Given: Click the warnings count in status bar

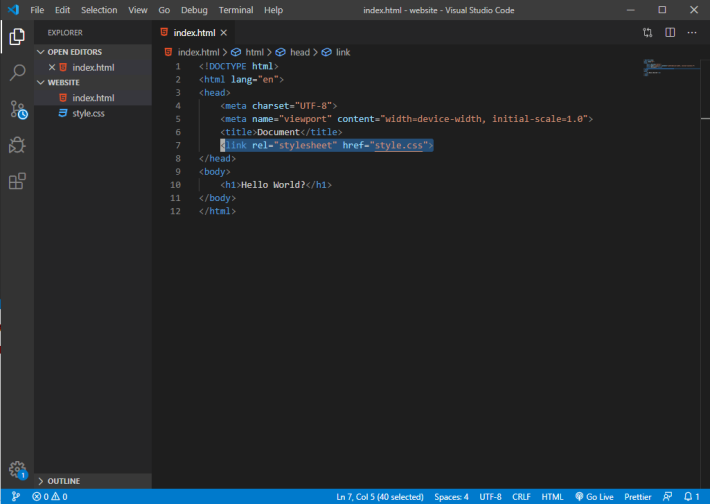Looking at the screenshot, I should 59,497.
